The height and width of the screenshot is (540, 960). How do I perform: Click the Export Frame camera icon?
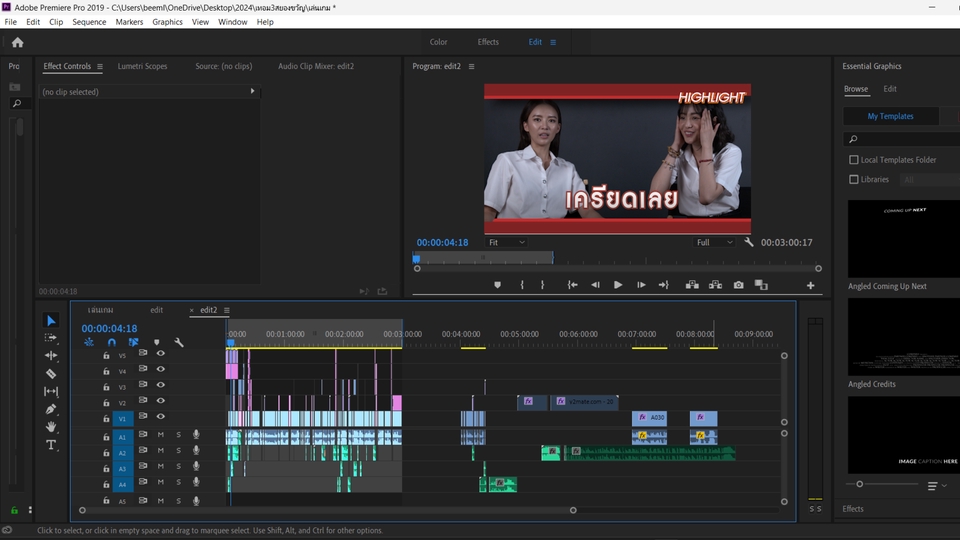click(738, 285)
